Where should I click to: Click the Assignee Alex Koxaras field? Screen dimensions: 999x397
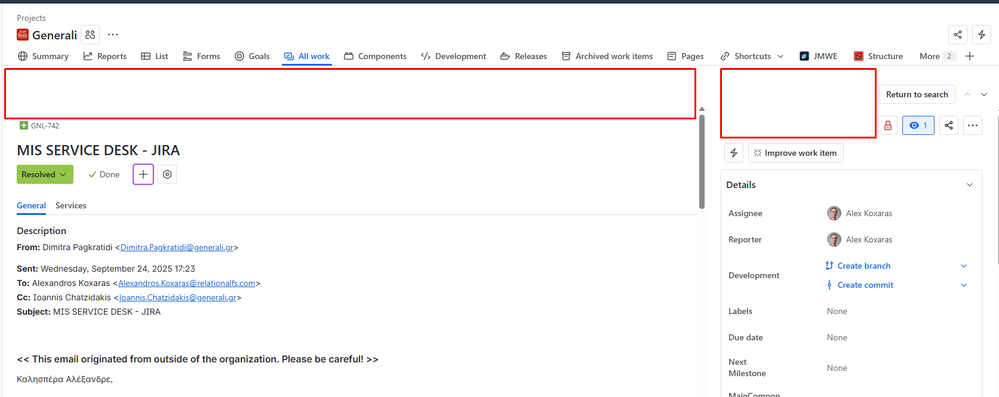pyautogui.click(x=859, y=213)
